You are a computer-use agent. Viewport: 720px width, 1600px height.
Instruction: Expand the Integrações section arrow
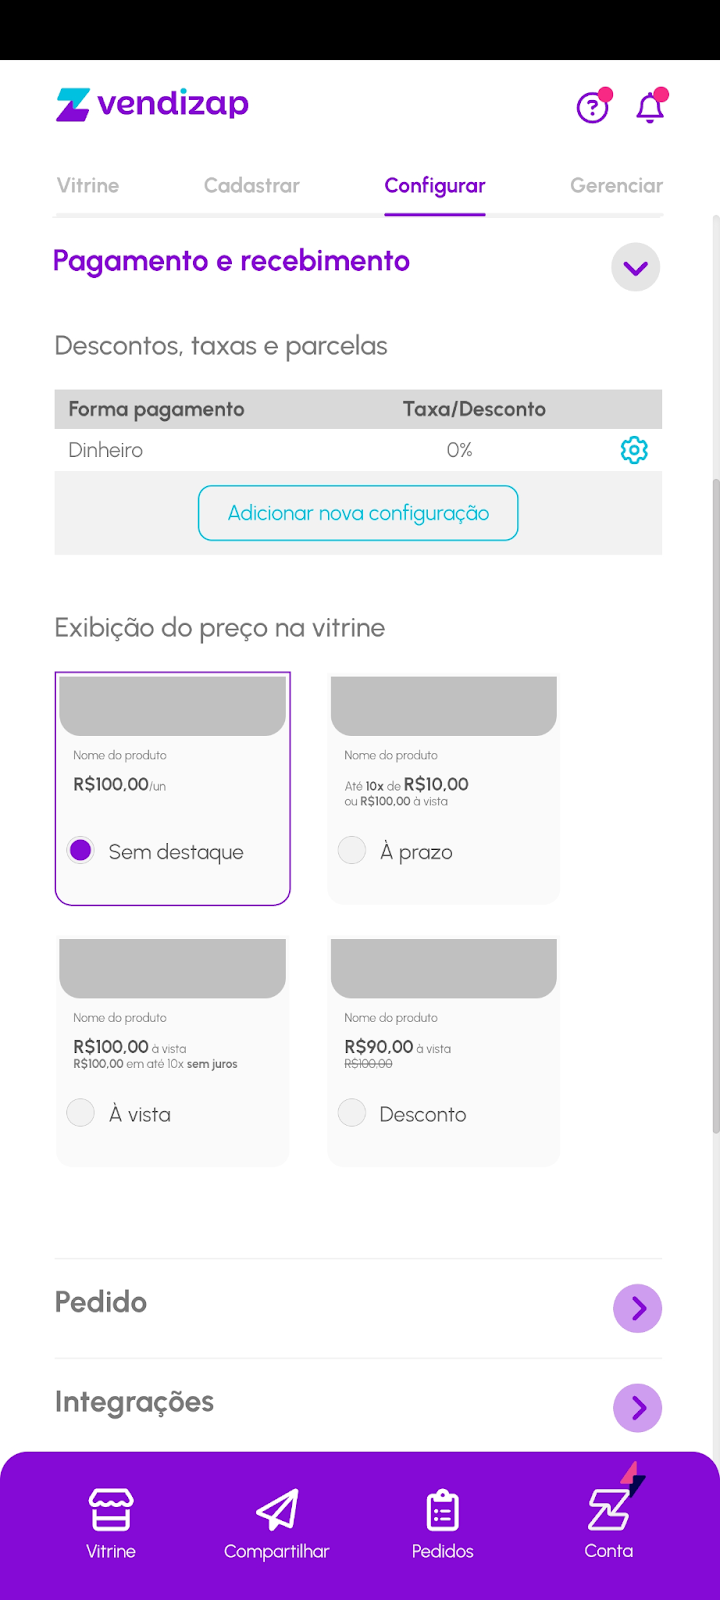pos(637,1408)
